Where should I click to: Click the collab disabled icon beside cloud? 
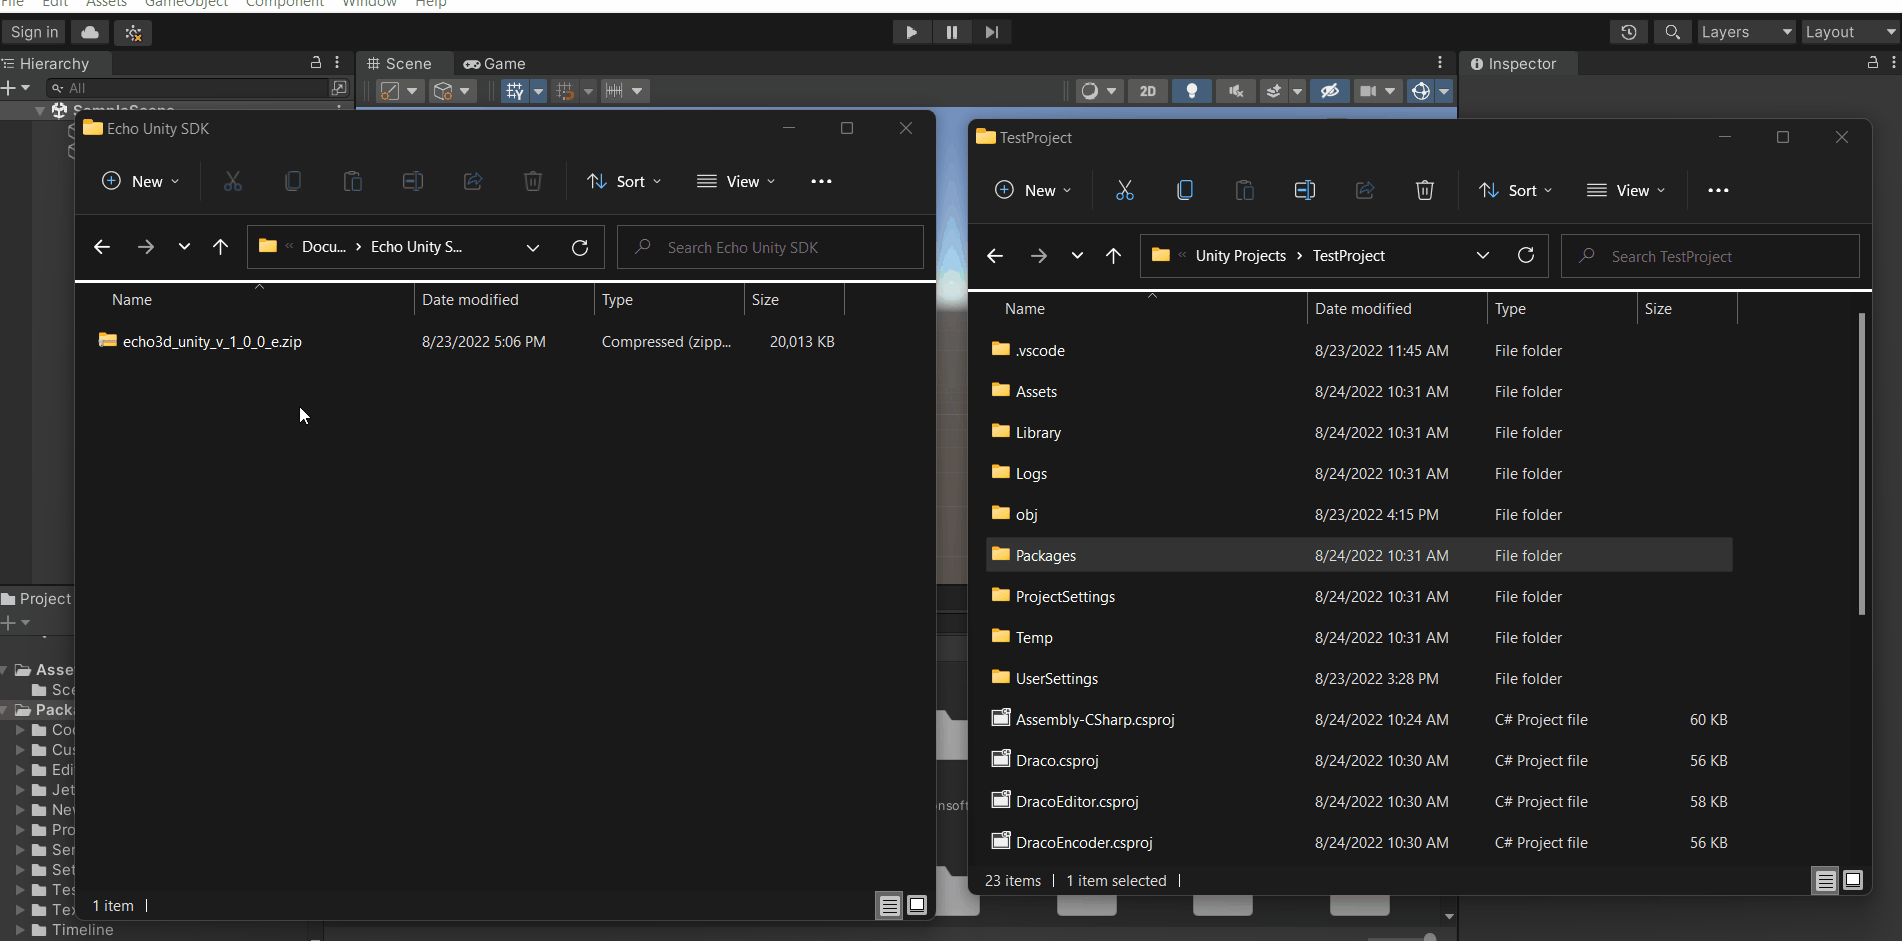click(x=133, y=32)
